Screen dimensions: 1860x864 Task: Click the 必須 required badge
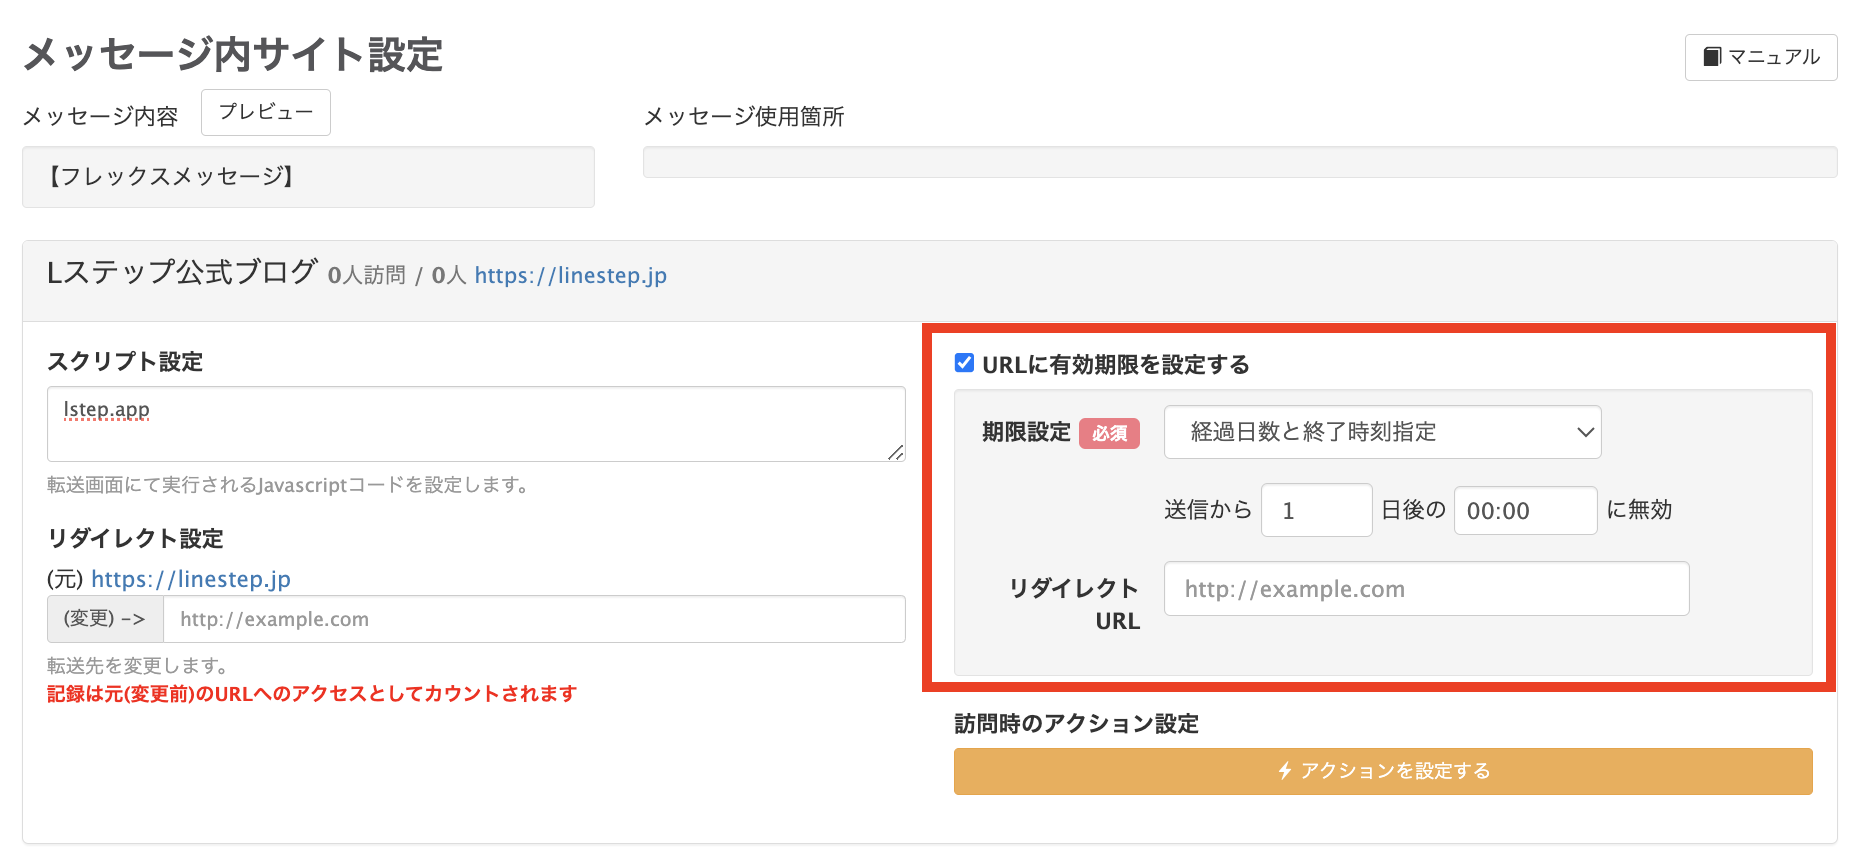[1109, 433]
